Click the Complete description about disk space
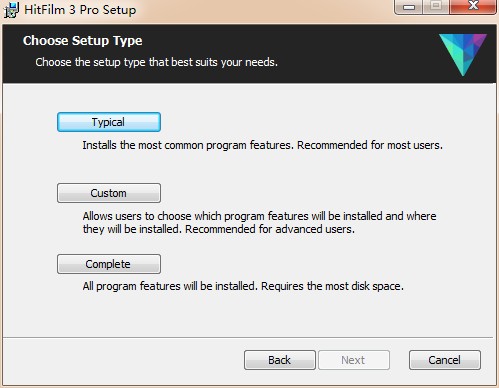The width and height of the screenshot is (499, 388). pyautogui.click(x=243, y=286)
